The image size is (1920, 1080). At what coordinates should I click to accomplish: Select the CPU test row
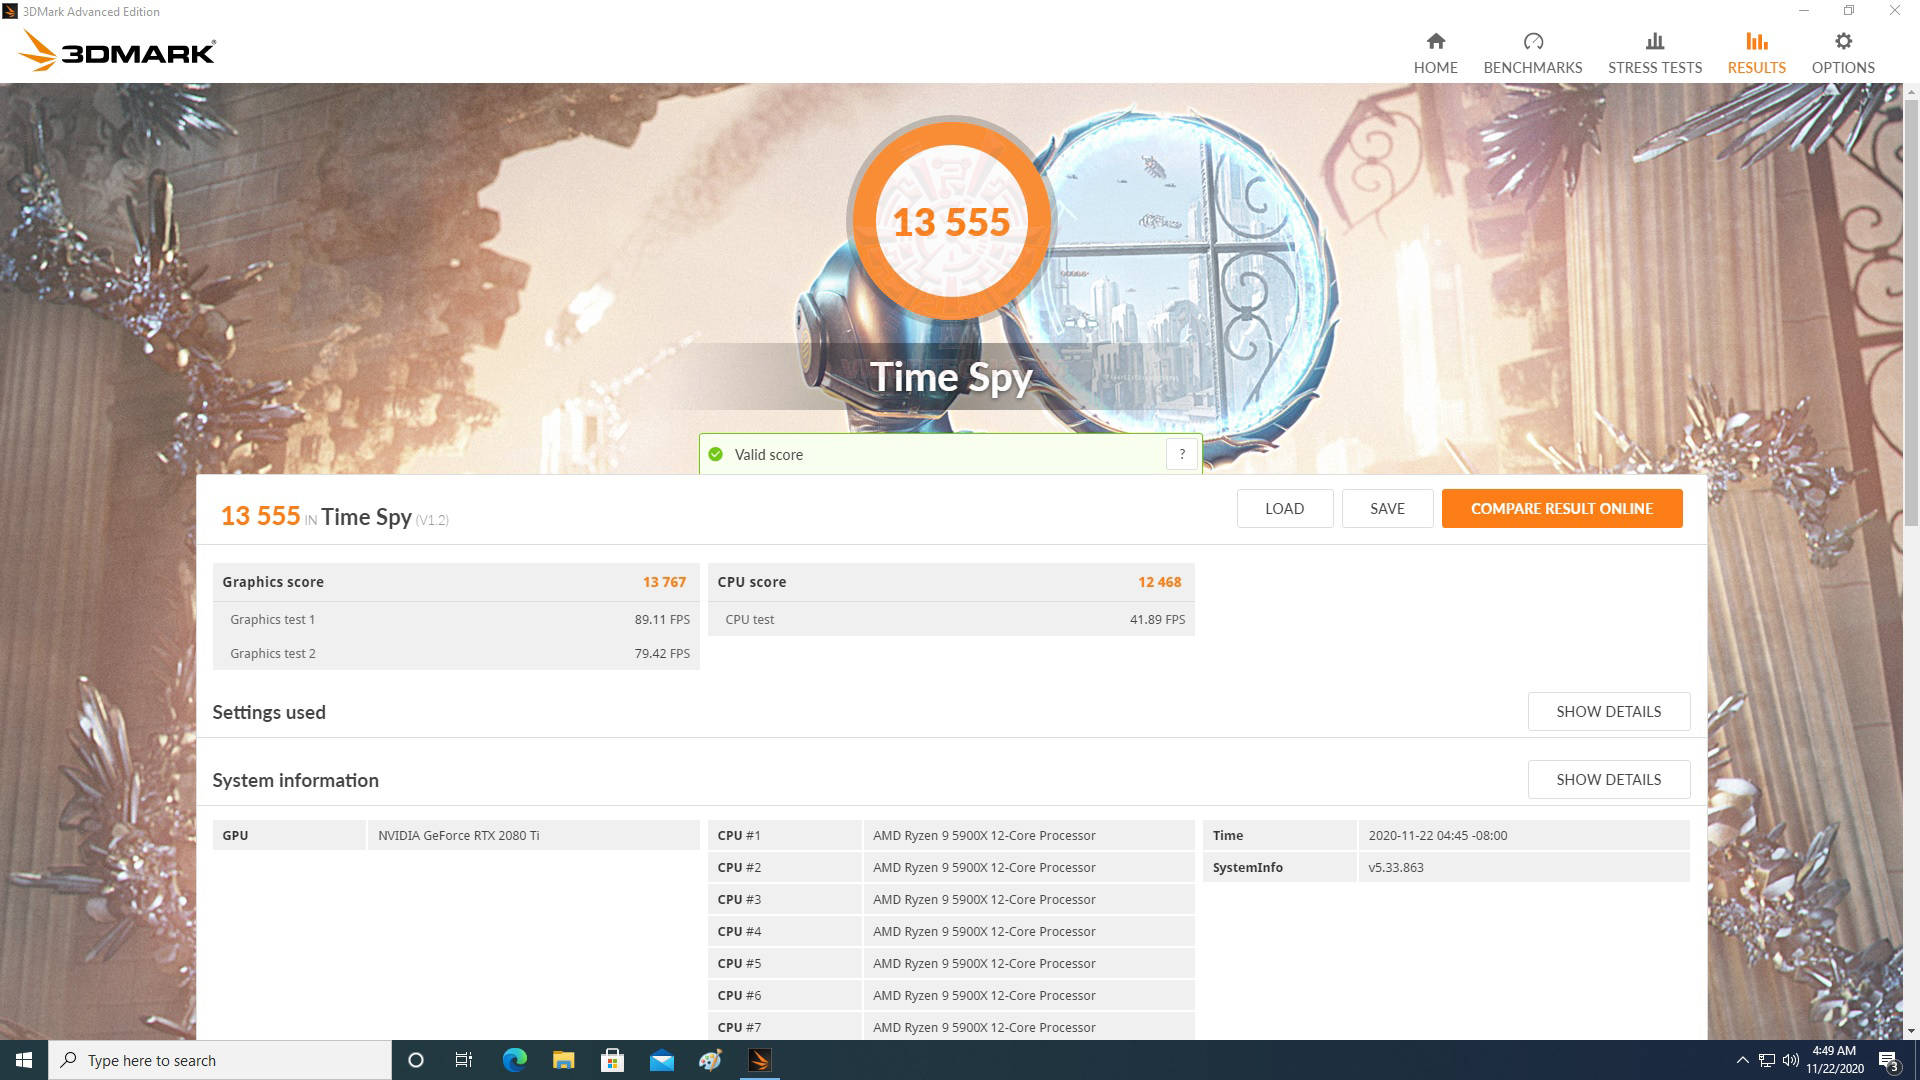[951, 619]
